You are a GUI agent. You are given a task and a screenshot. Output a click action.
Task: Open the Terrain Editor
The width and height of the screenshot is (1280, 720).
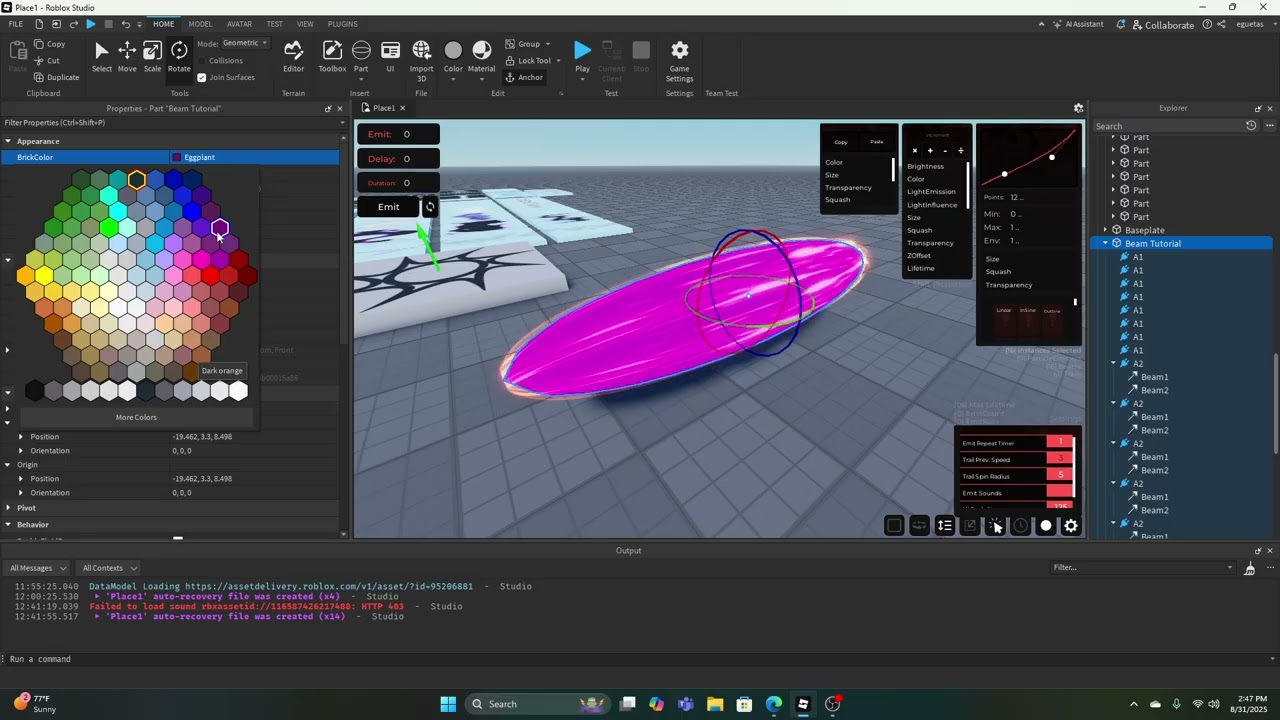coord(293,57)
